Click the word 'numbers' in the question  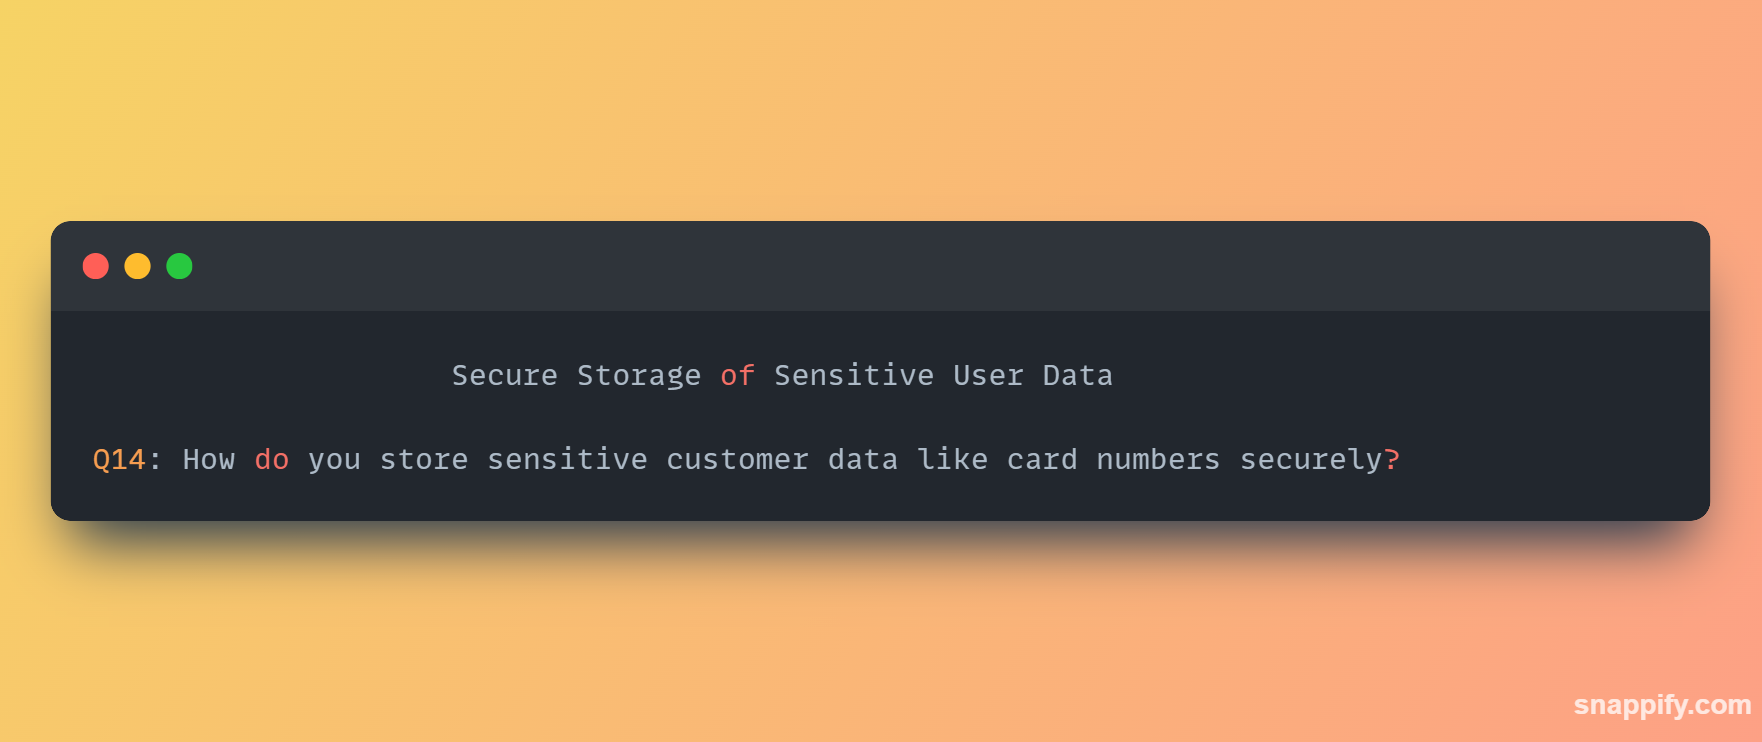tap(1158, 460)
